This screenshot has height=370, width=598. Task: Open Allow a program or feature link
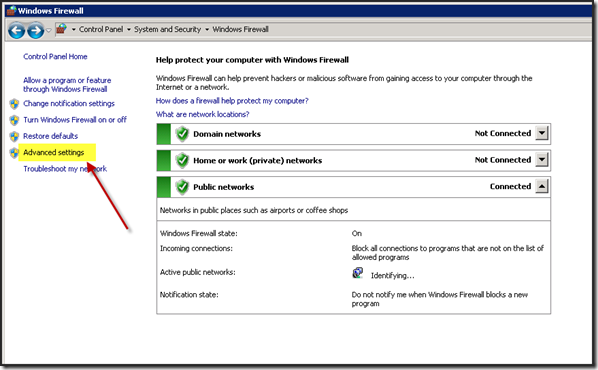pos(67,85)
